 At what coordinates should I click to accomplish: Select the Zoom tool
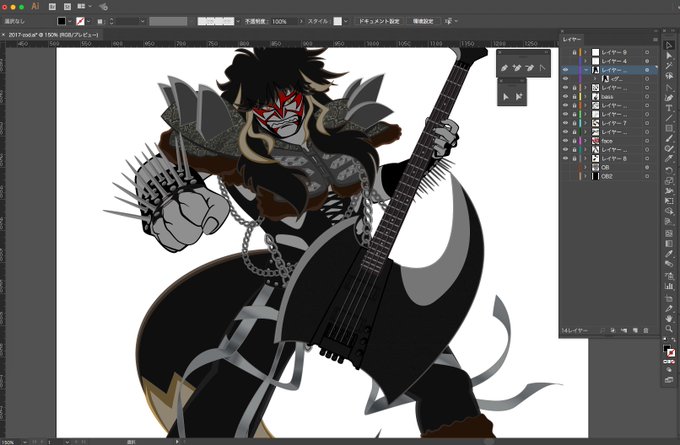point(669,329)
